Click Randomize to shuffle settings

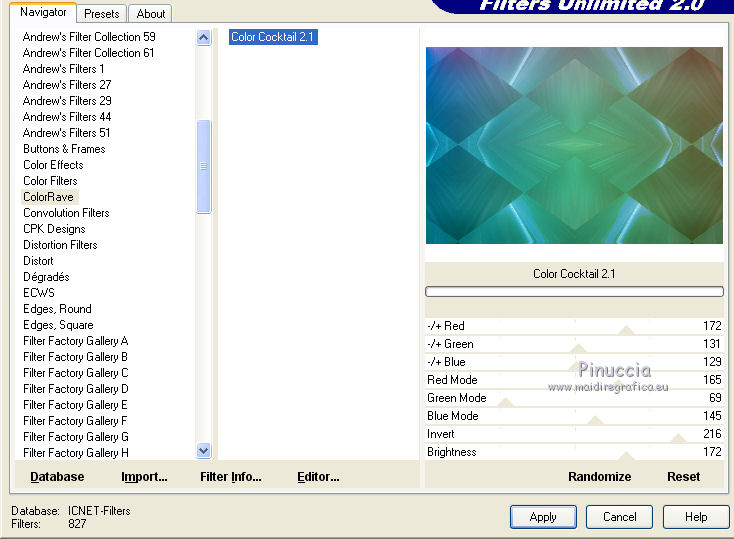600,477
